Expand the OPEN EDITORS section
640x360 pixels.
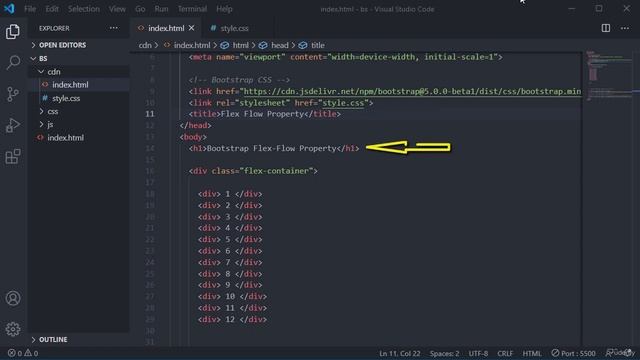[62, 45]
